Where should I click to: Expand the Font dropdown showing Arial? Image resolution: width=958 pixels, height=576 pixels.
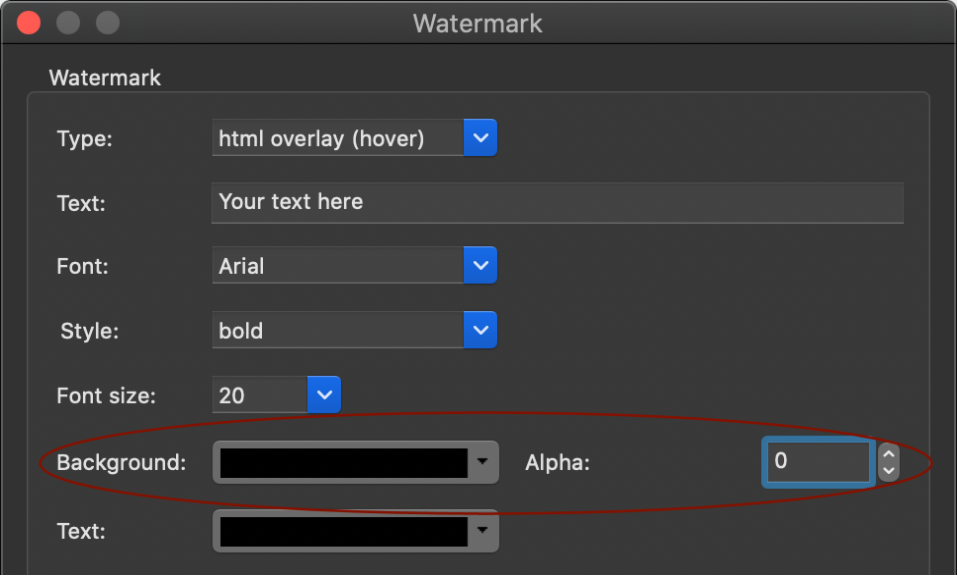(x=480, y=265)
